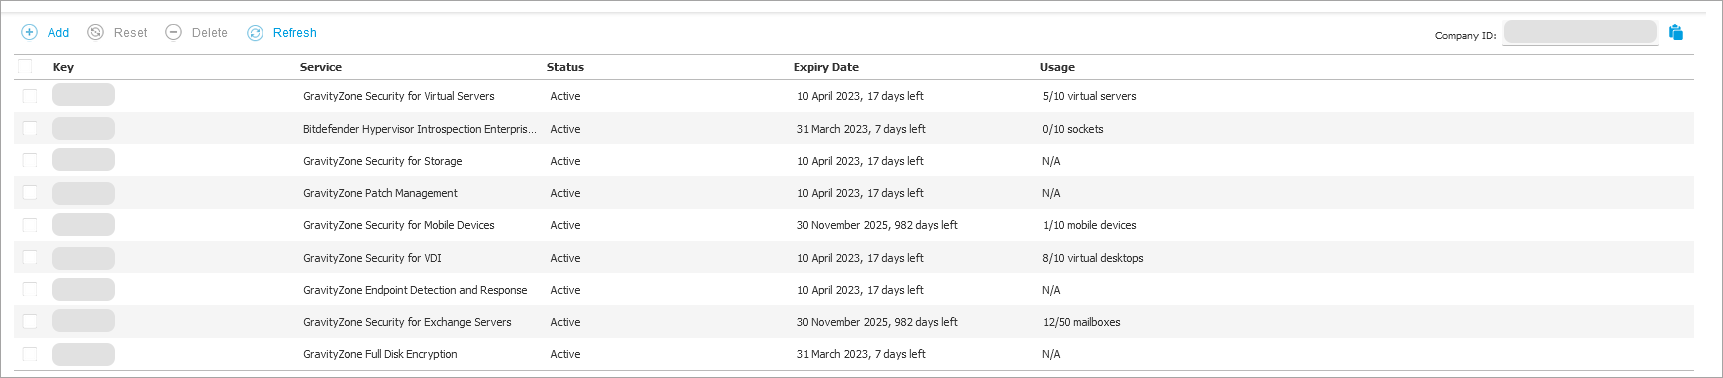Check the GravityZone Patch Management row checkbox

point(30,192)
